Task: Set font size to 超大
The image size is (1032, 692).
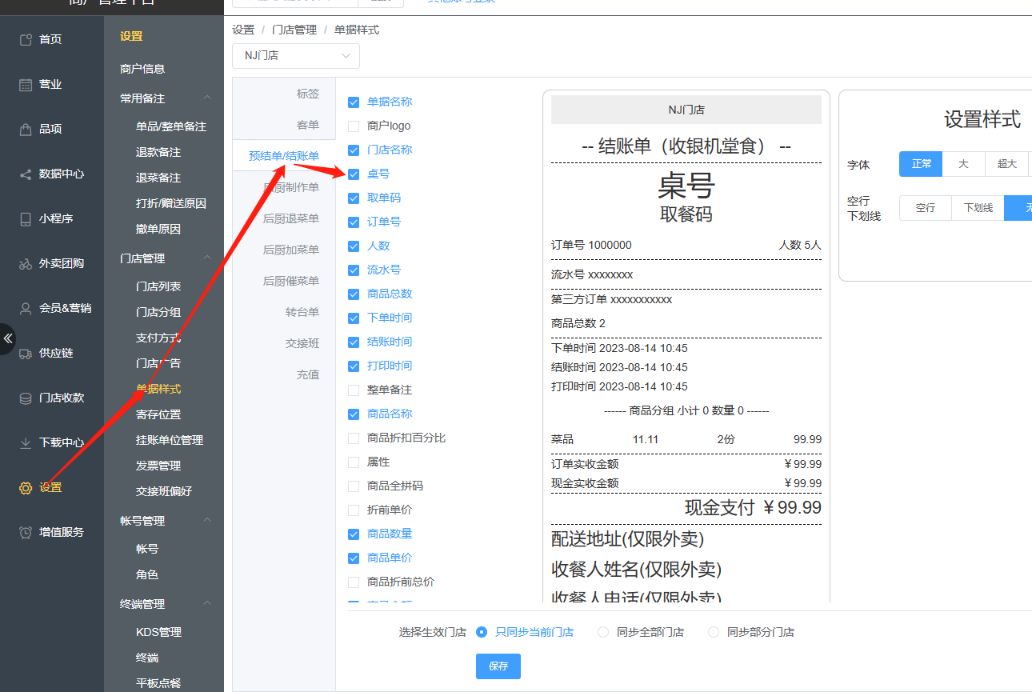Action: coord(1007,164)
